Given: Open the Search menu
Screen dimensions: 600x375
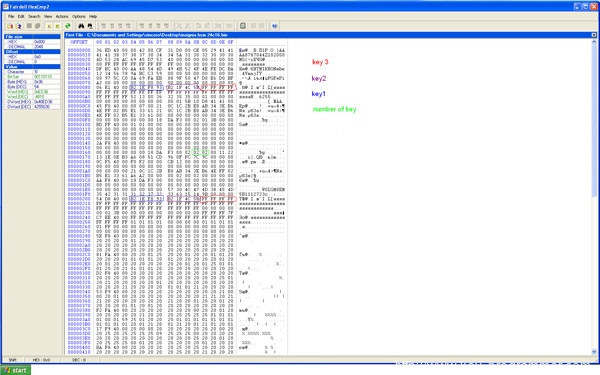Looking at the screenshot, I should click(x=34, y=16).
